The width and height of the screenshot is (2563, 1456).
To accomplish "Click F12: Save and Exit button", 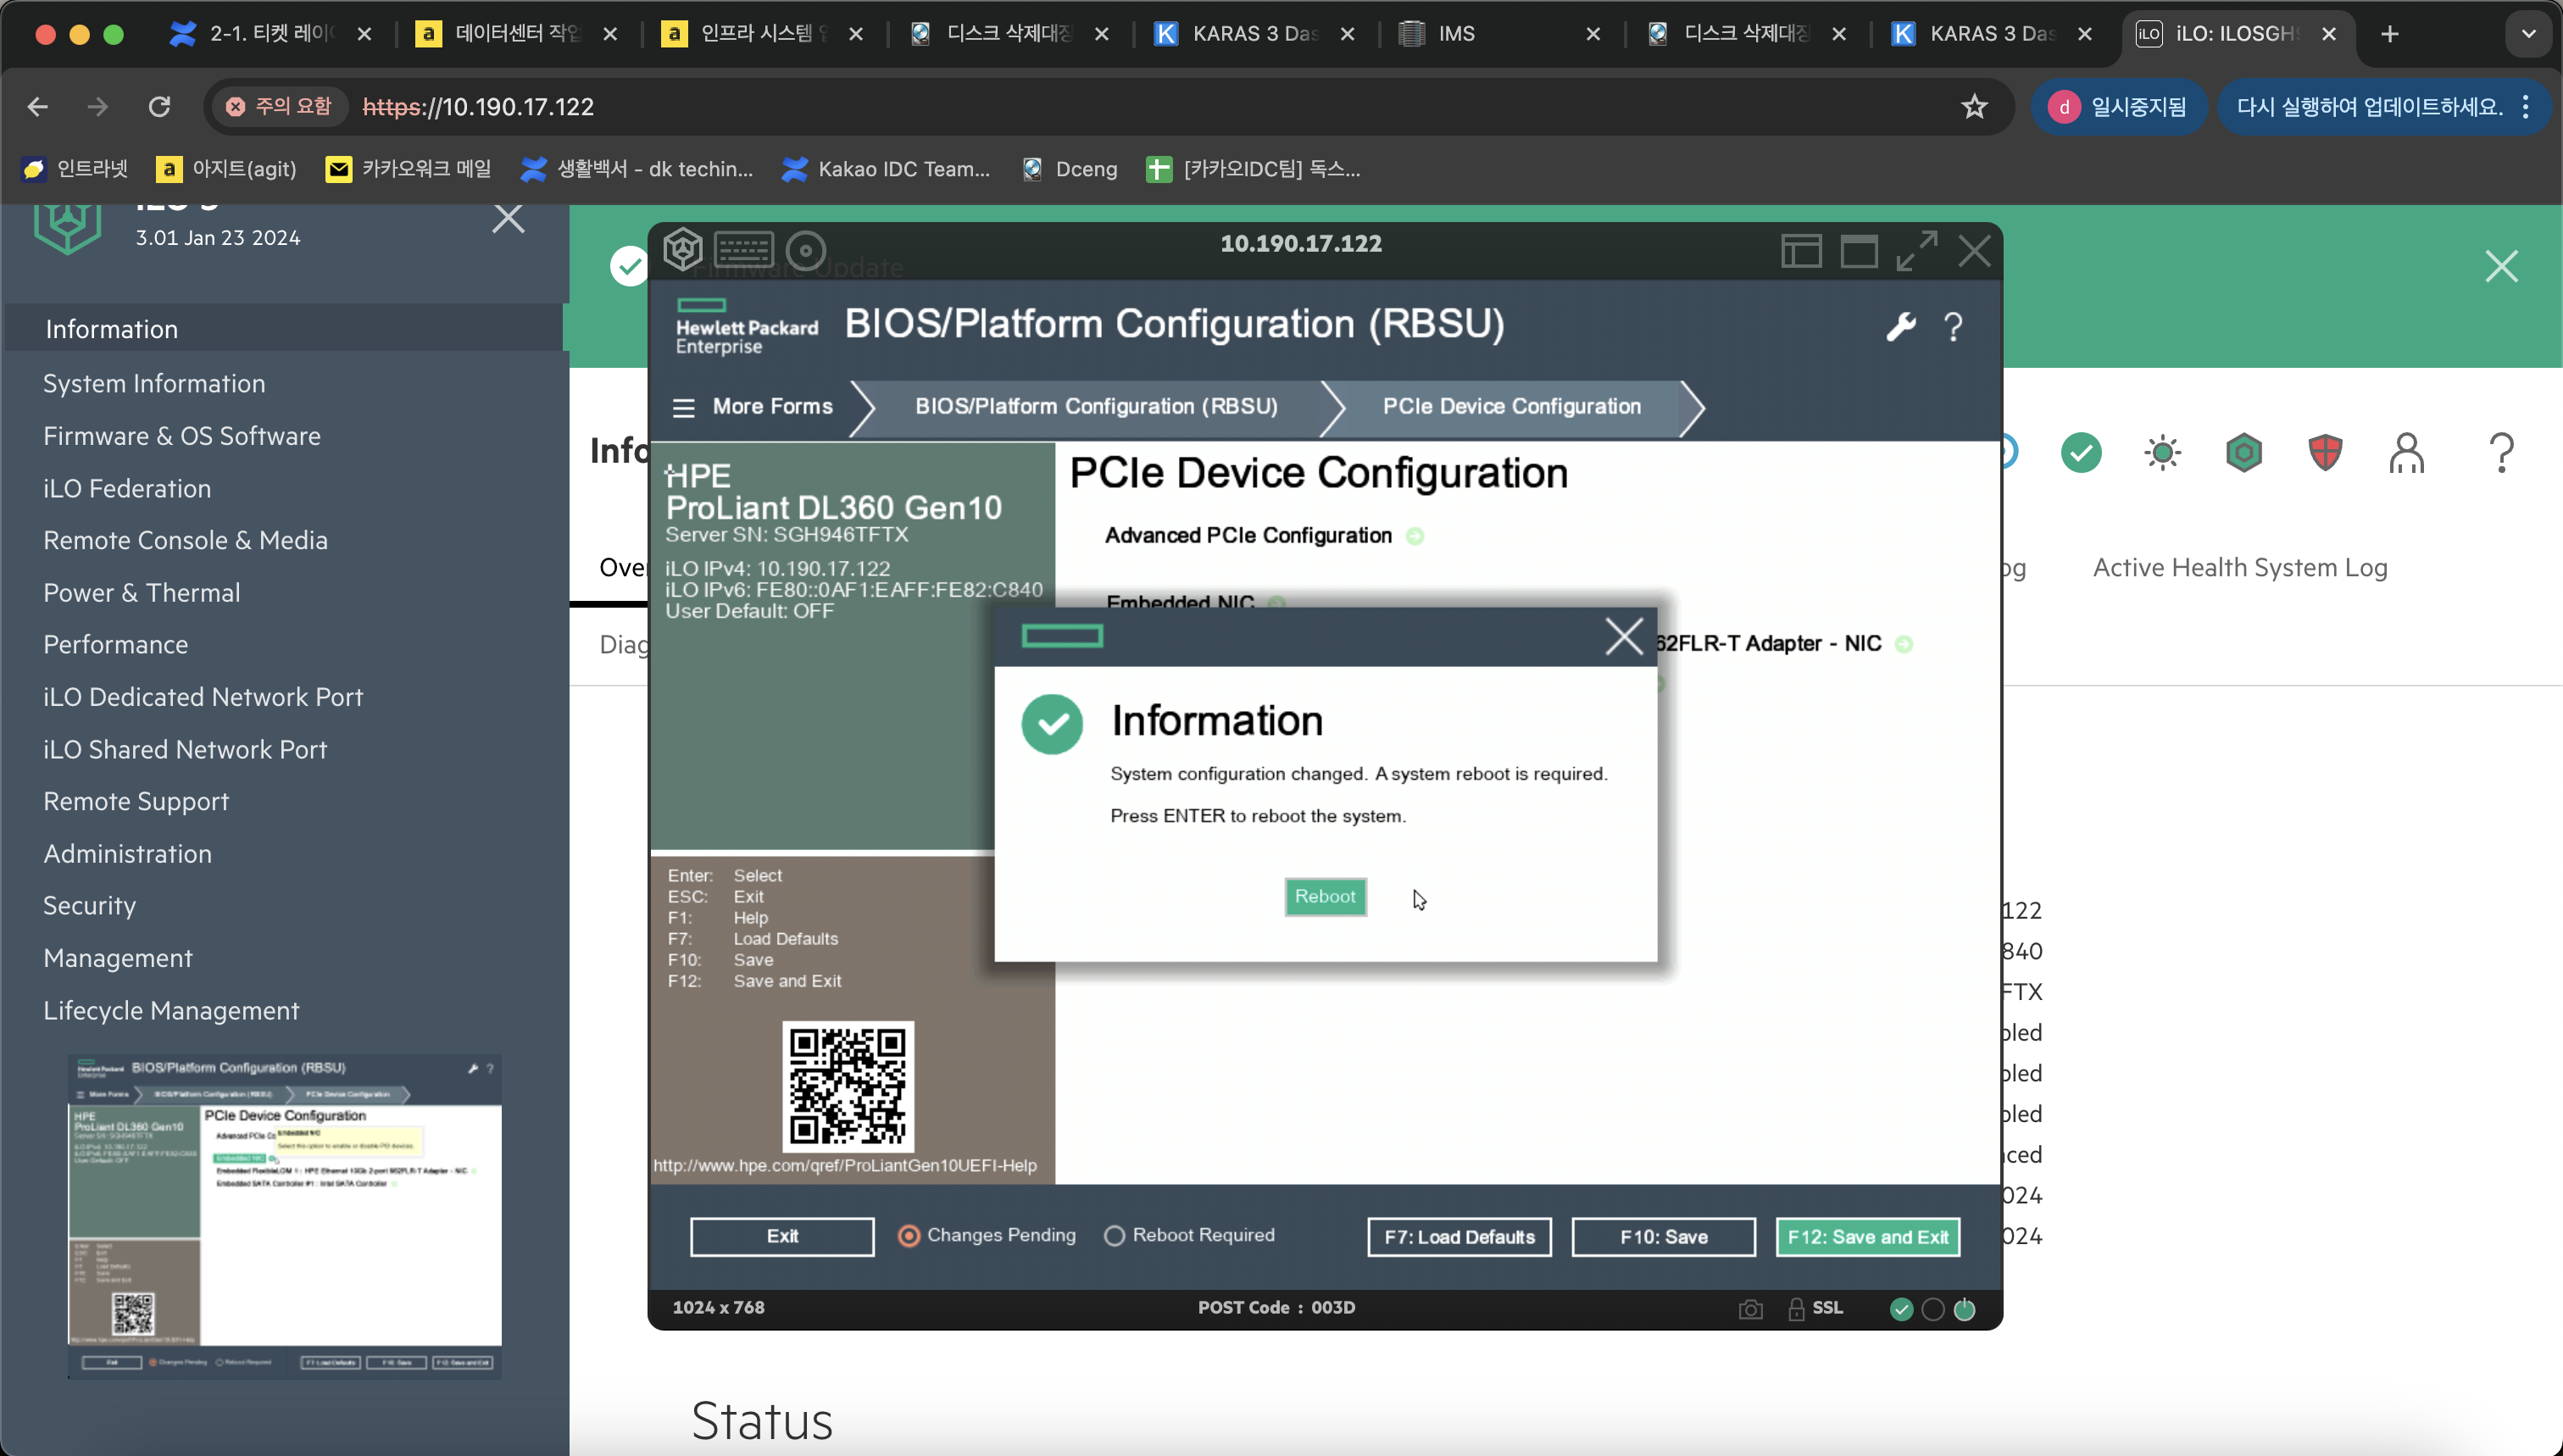I will coord(1867,1237).
